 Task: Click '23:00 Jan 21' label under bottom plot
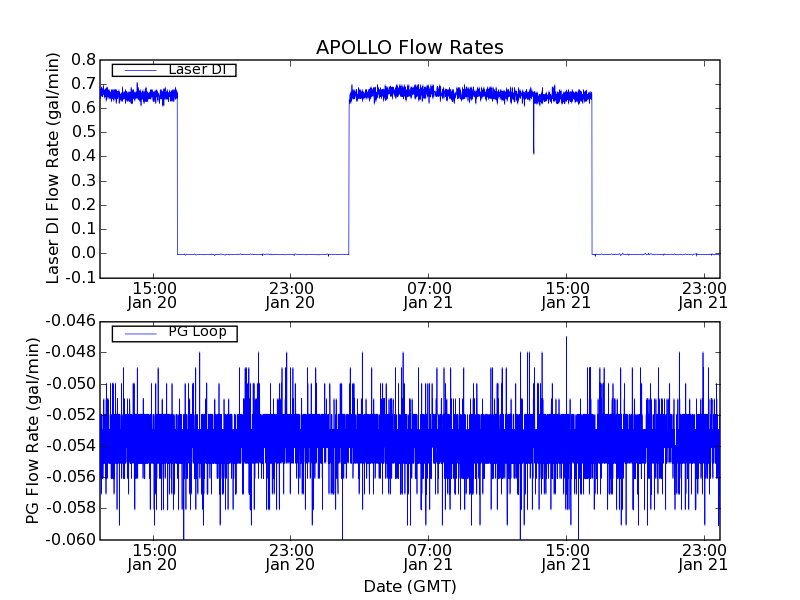click(x=703, y=558)
